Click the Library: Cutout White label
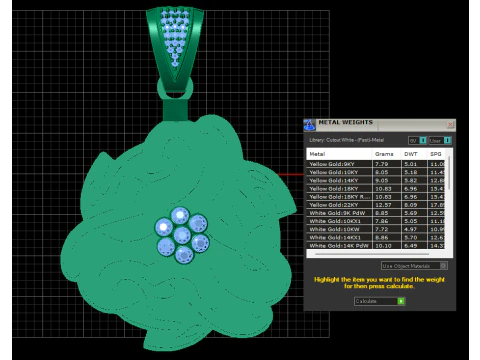Image resolution: width=480 pixels, height=360 pixels. tap(347, 140)
